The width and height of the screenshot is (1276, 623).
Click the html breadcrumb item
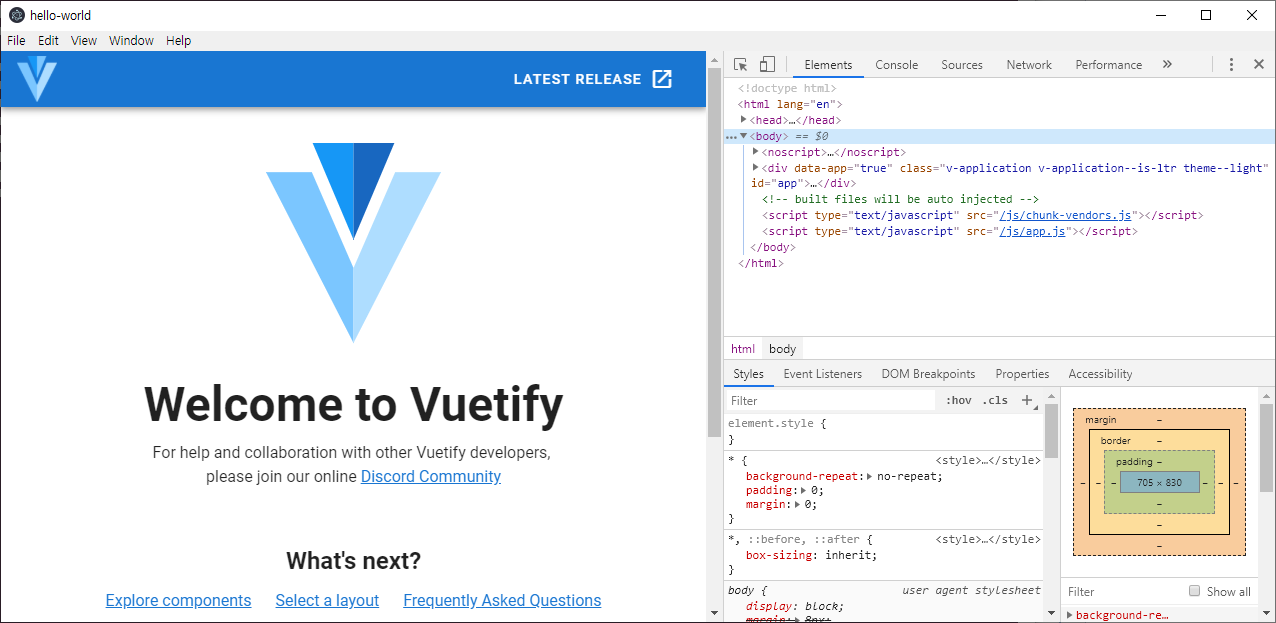click(743, 349)
